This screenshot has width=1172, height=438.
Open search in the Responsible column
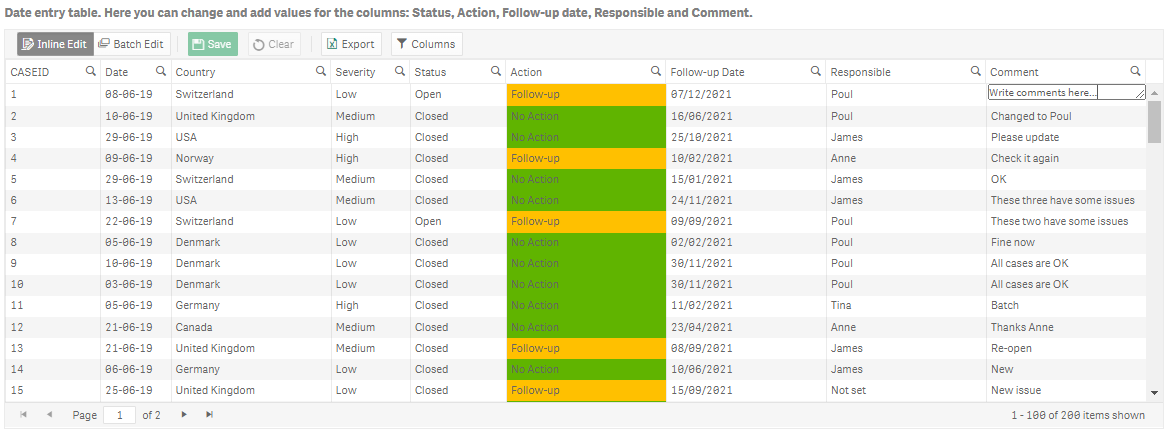click(975, 71)
